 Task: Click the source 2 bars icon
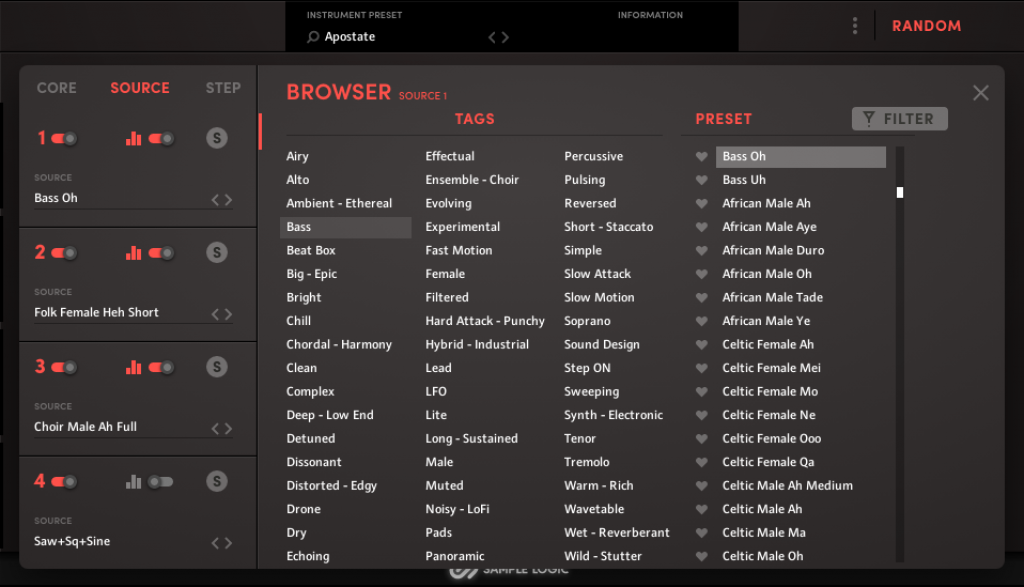tap(133, 252)
